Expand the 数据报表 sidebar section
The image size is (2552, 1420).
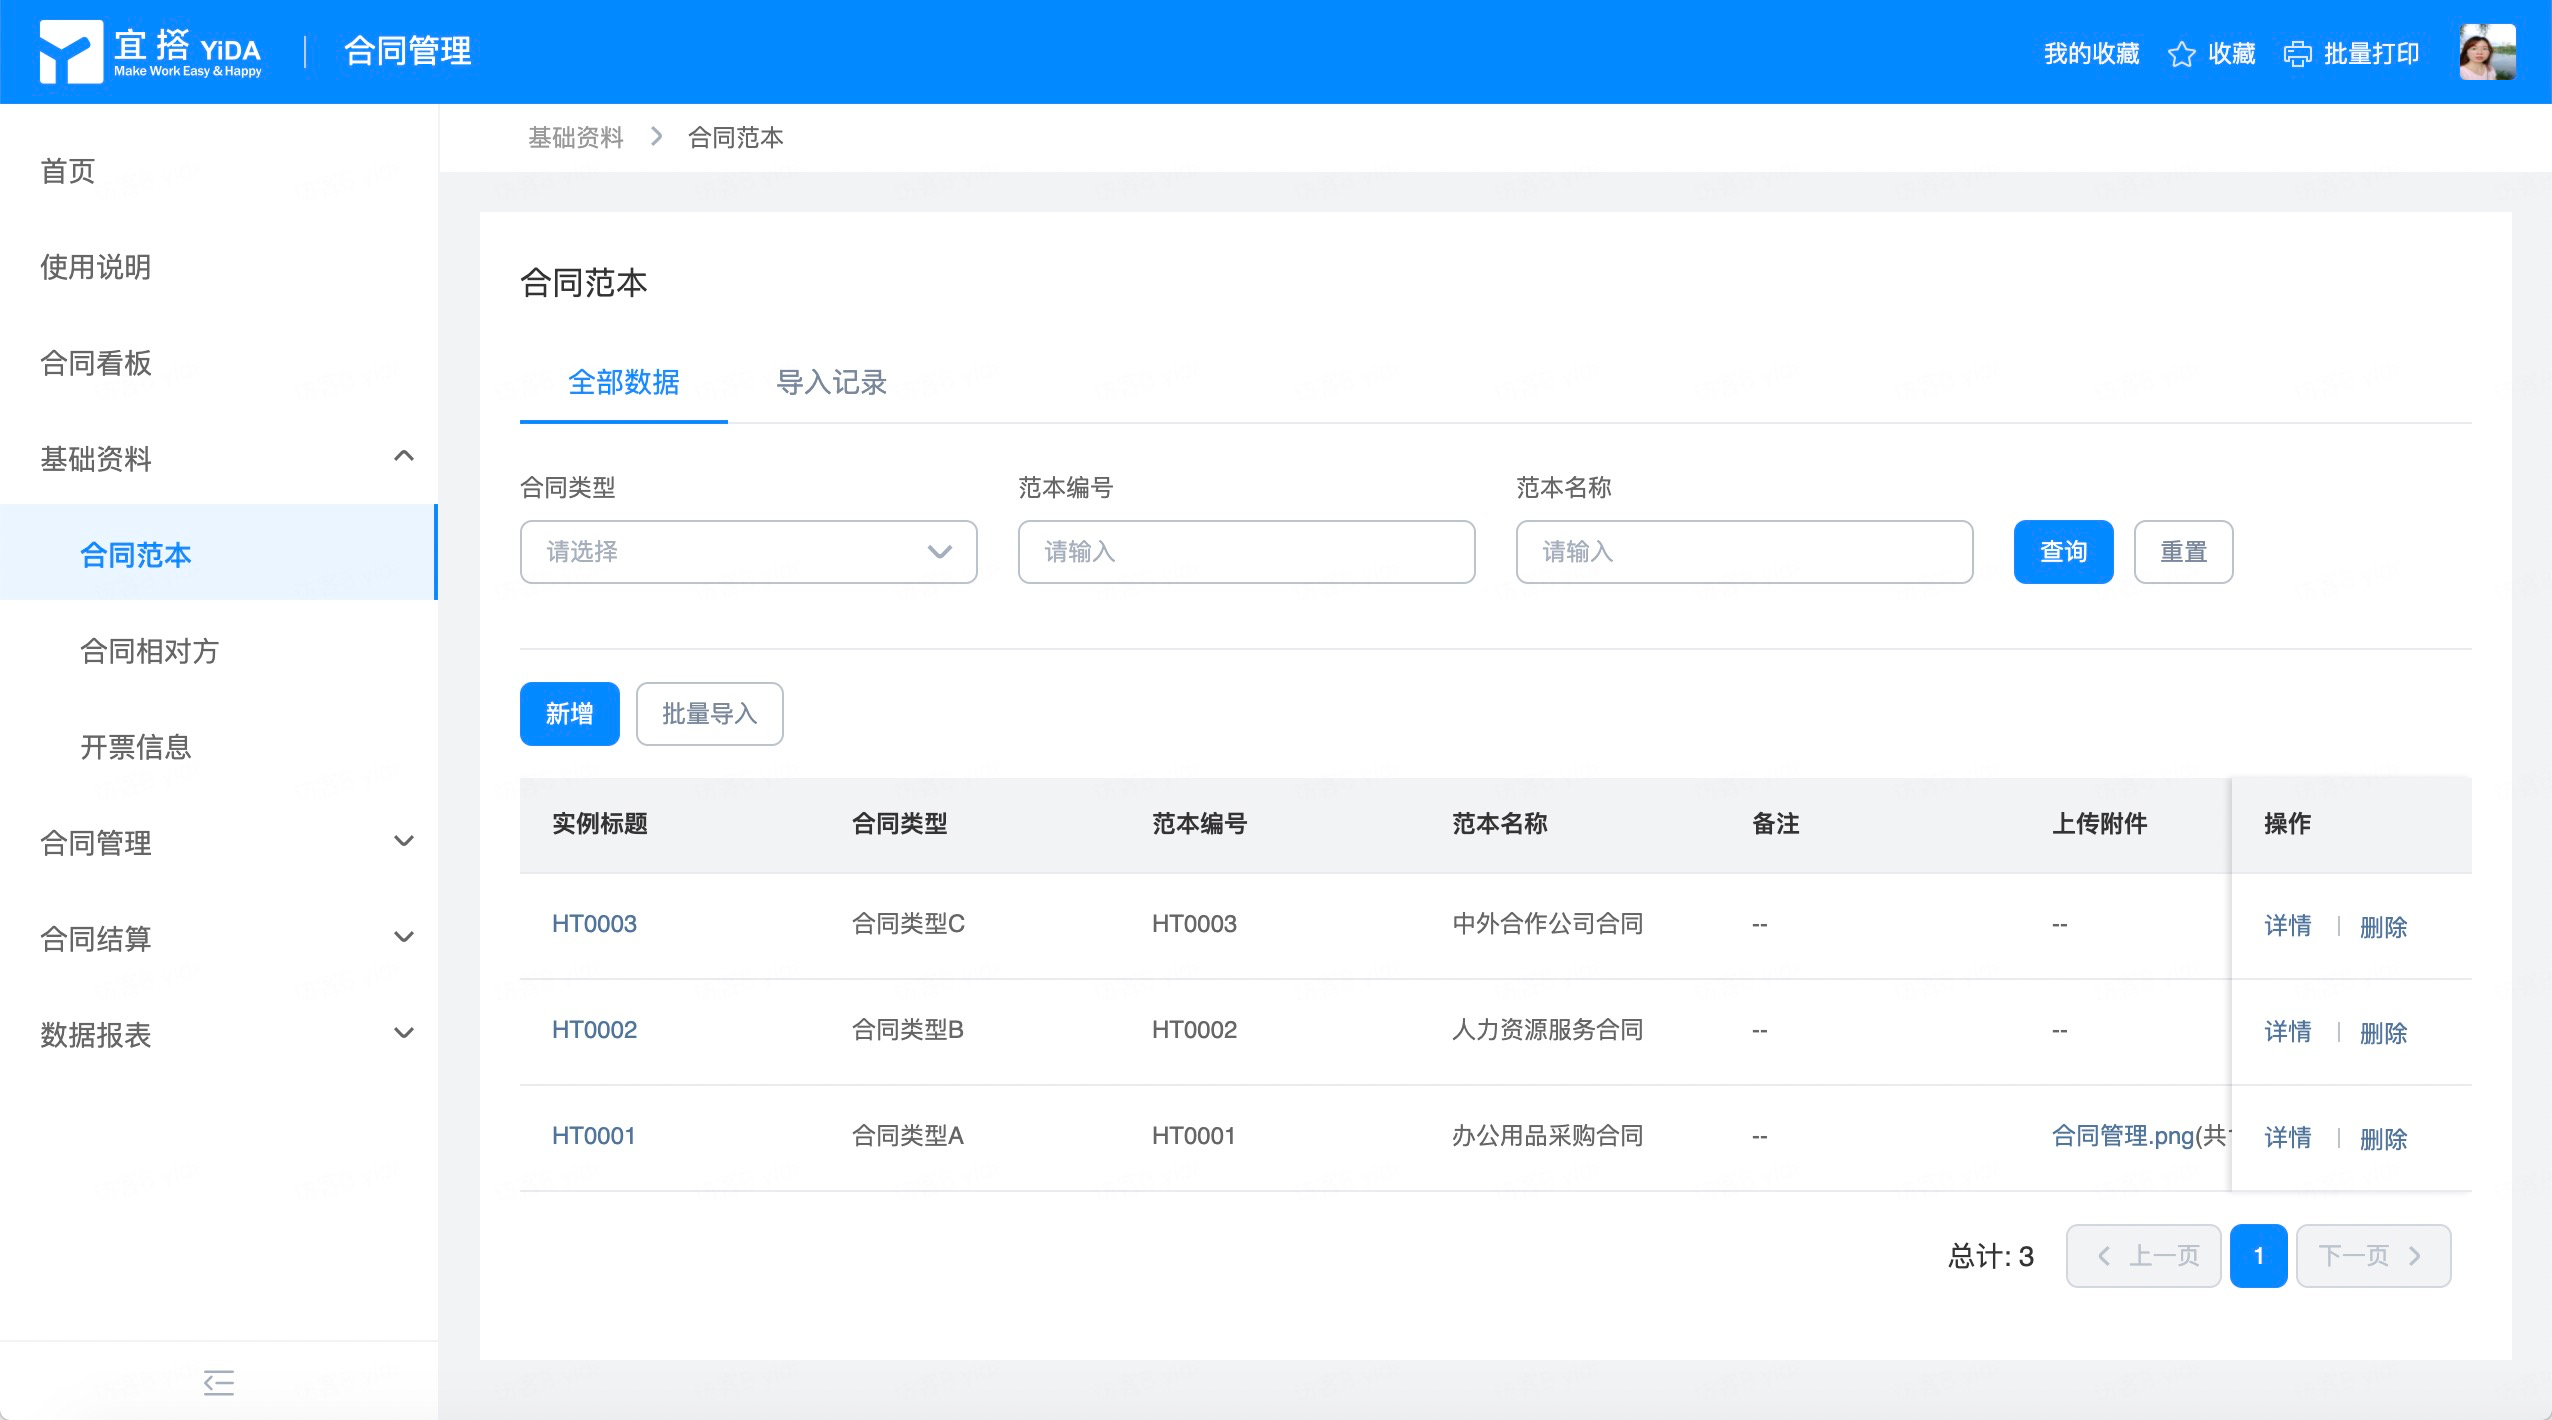click(x=403, y=1033)
